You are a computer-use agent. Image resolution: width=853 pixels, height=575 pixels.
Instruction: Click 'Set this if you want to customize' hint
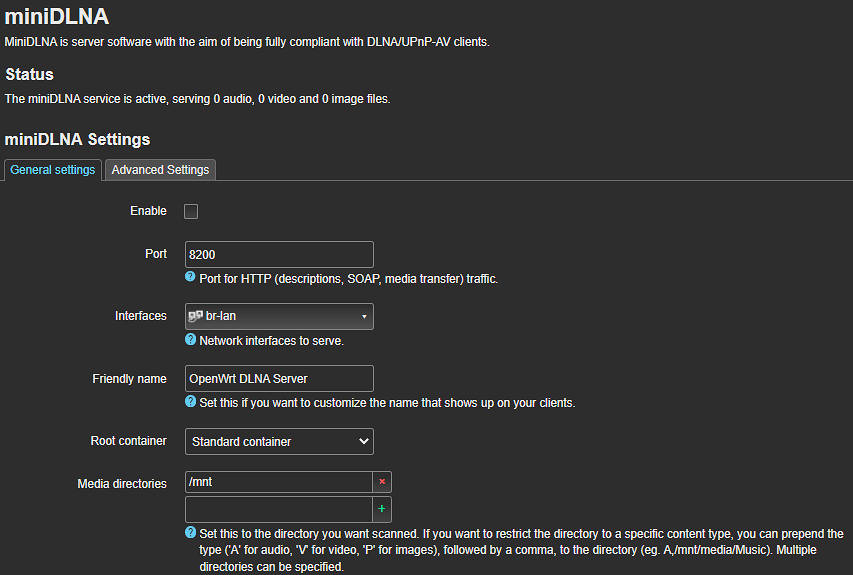tap(387, 403)
